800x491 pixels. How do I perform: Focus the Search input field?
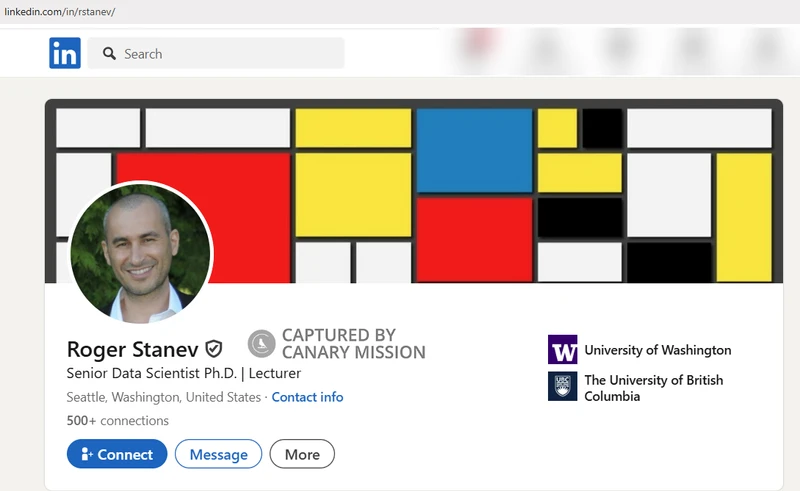coord(216,53)
